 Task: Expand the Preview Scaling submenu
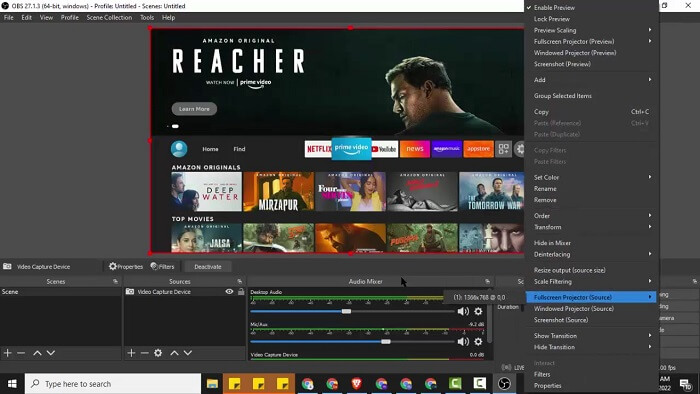tap(592, 30)
